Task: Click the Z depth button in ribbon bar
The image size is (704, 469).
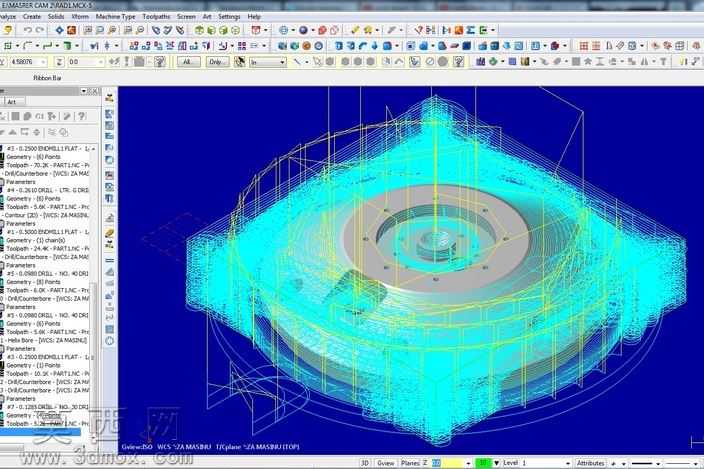Action: (x=60, y=62)
